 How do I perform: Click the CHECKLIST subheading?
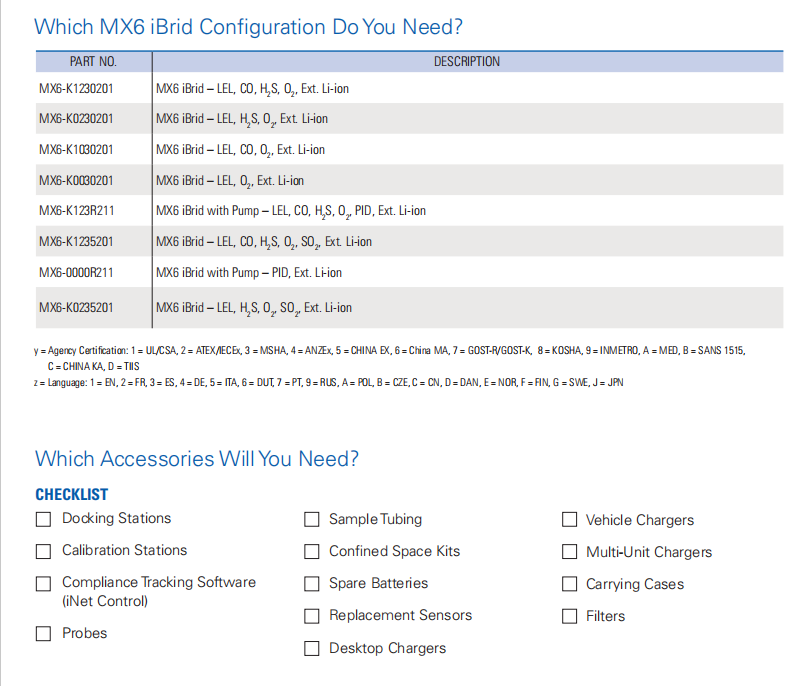point(72,494)
